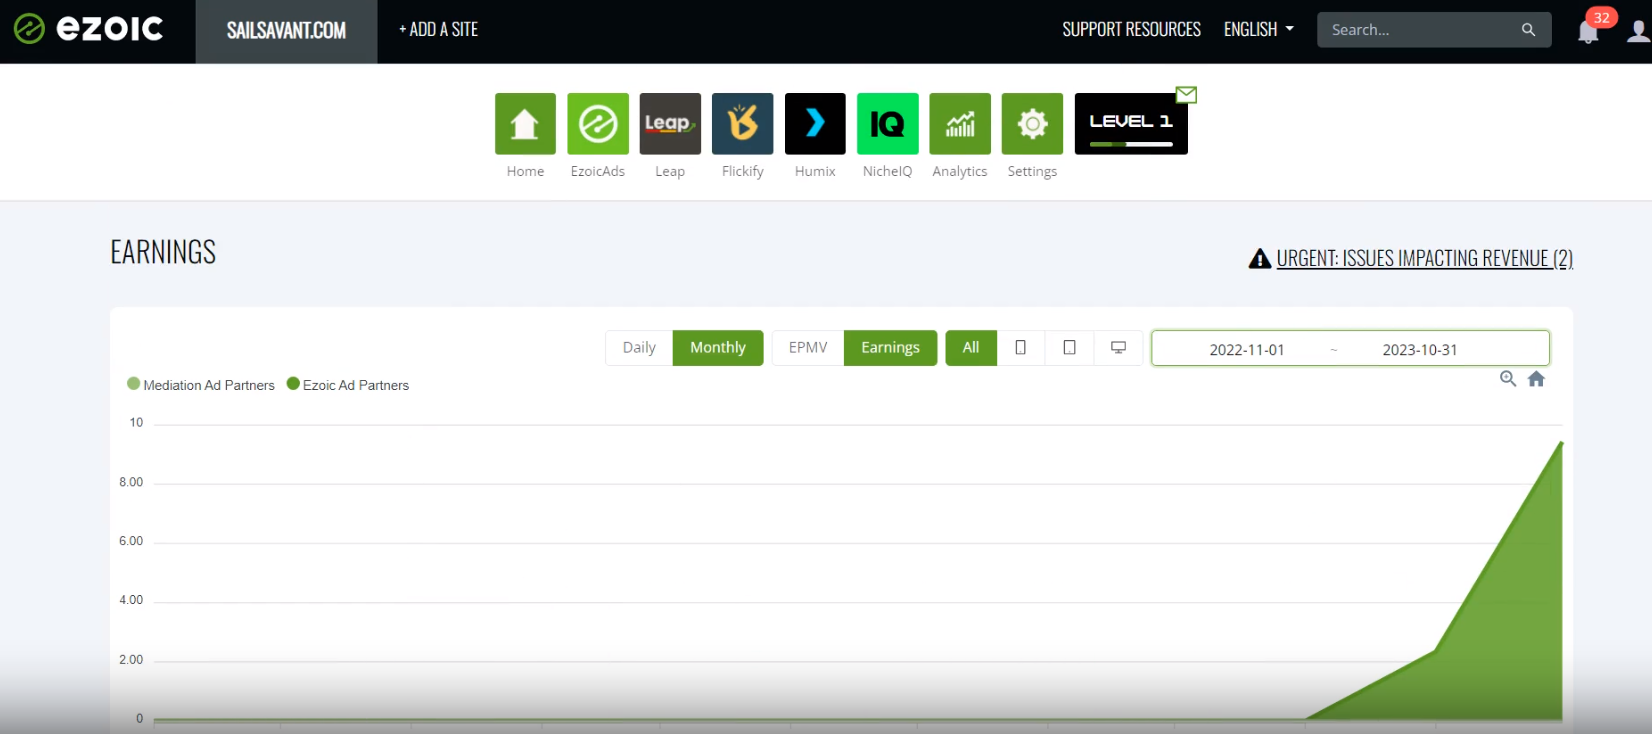
Task: Click the Analytics label text
Action: coord(960,172)
